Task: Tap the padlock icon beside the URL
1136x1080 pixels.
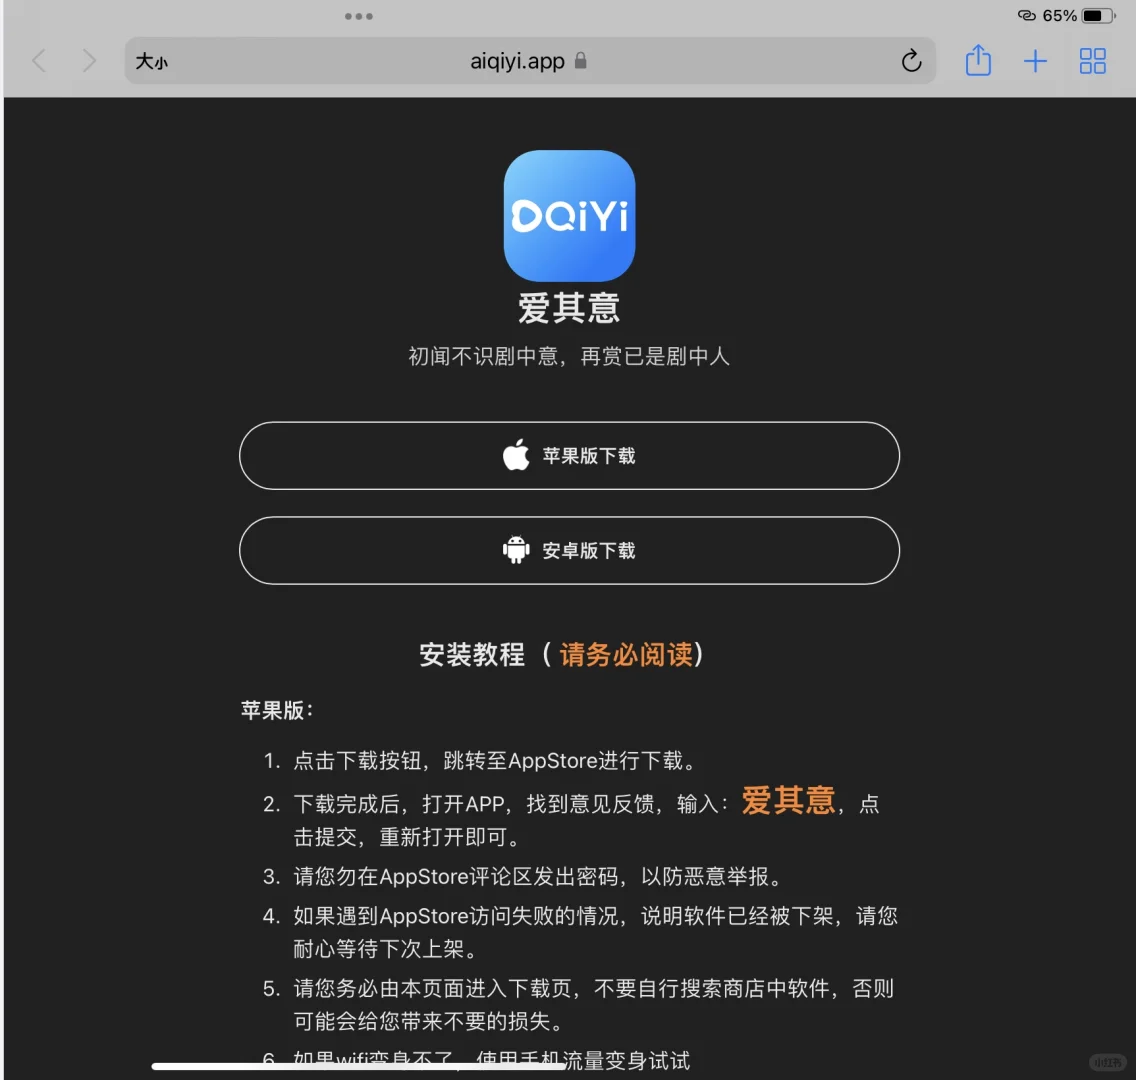Action: pos(580,60)
